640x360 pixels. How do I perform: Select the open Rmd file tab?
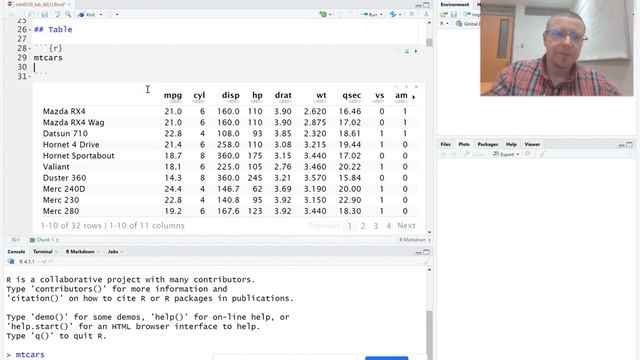40,4
